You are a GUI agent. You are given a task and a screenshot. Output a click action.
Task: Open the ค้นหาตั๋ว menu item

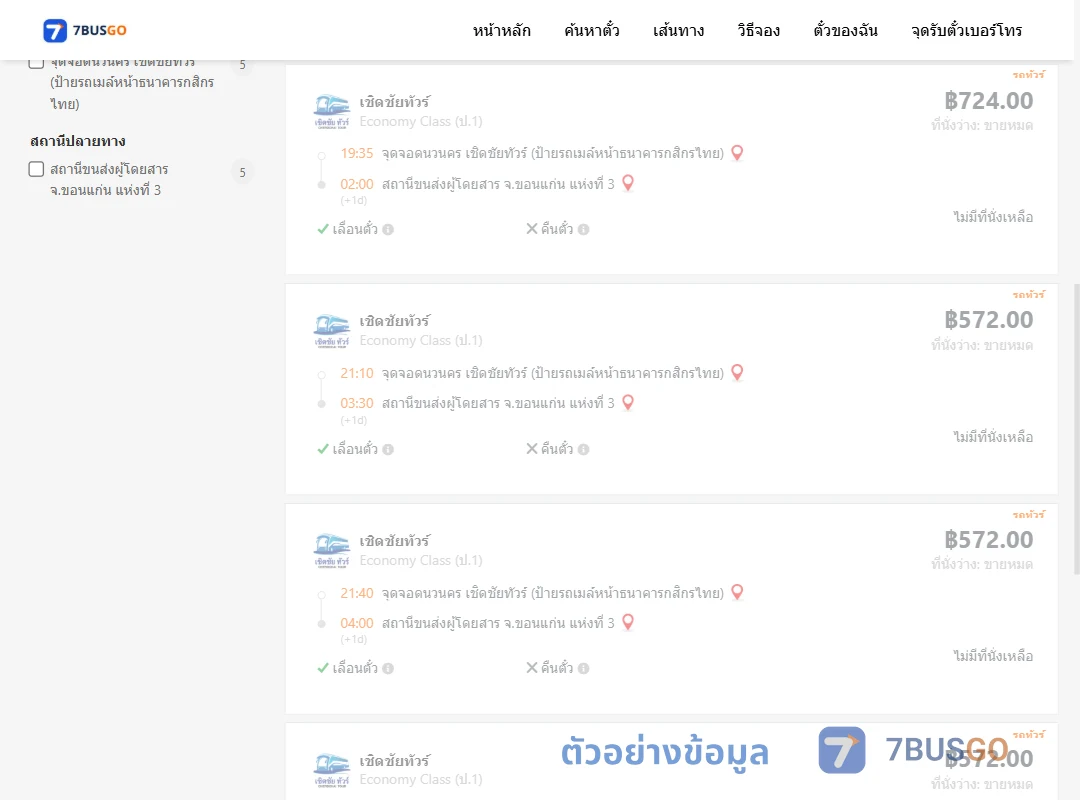(x=592, y=30)
